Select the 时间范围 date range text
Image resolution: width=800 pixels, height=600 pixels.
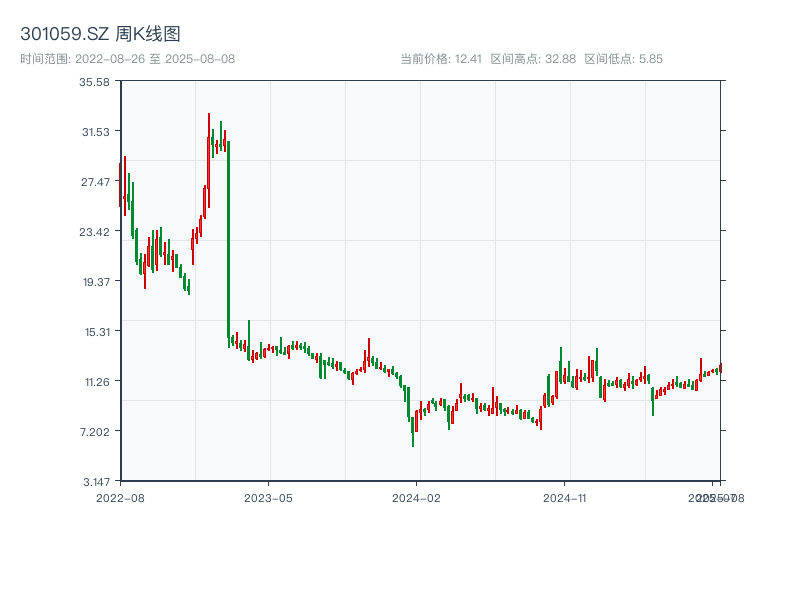tap(127, 59)
